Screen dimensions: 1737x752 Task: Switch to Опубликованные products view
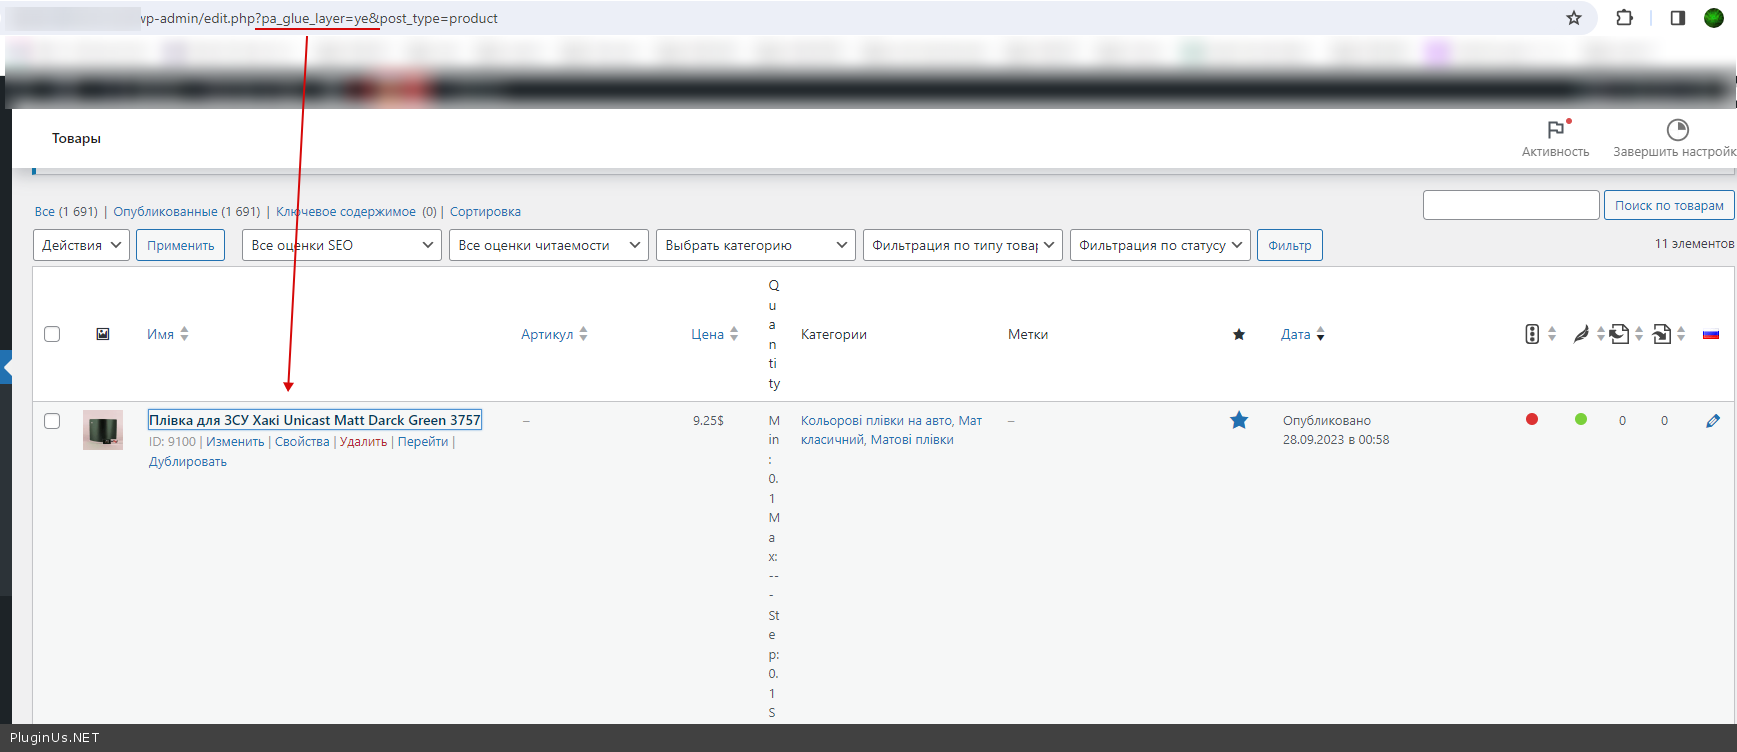165,212
